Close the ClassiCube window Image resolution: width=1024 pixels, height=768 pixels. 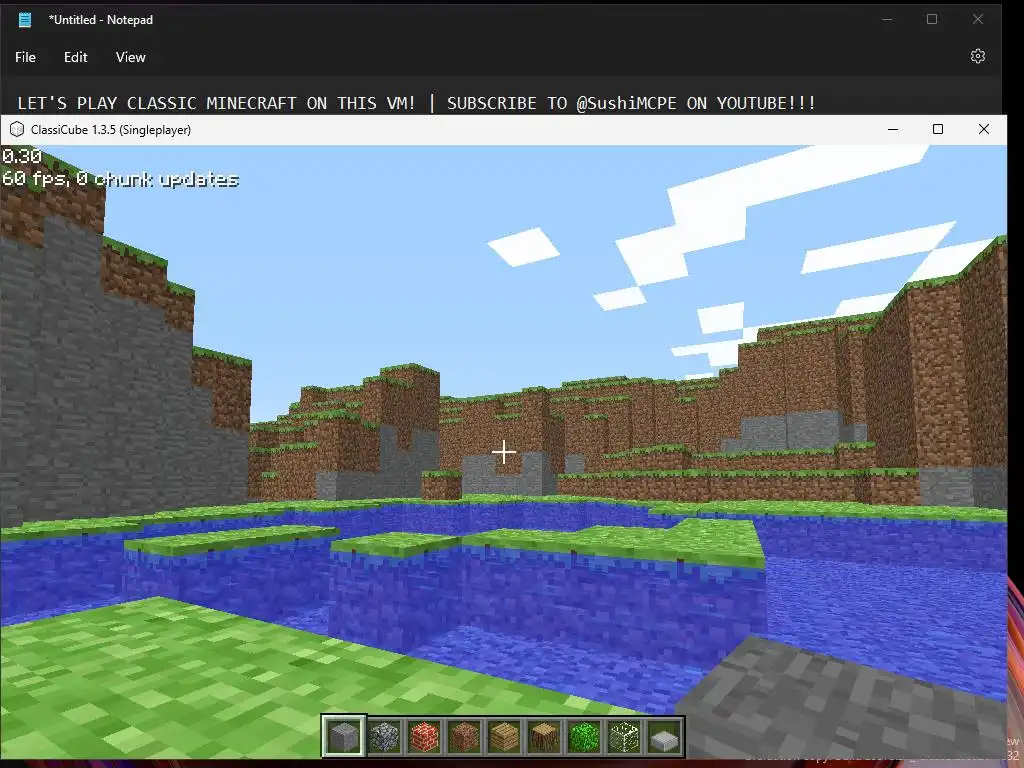tap(984, 129)
